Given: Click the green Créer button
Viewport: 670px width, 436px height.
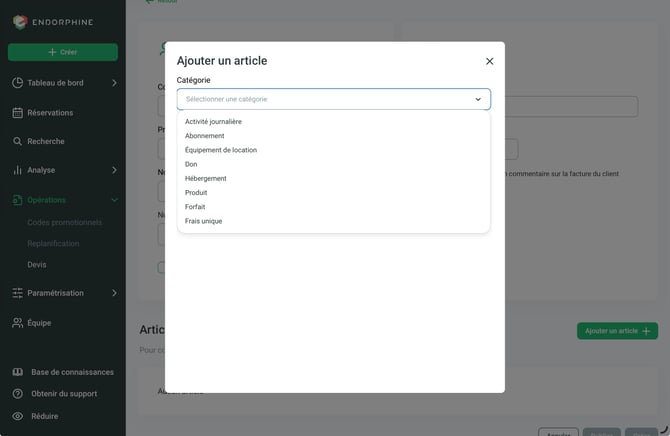Looking at the screenshot, I should point(63,52).
